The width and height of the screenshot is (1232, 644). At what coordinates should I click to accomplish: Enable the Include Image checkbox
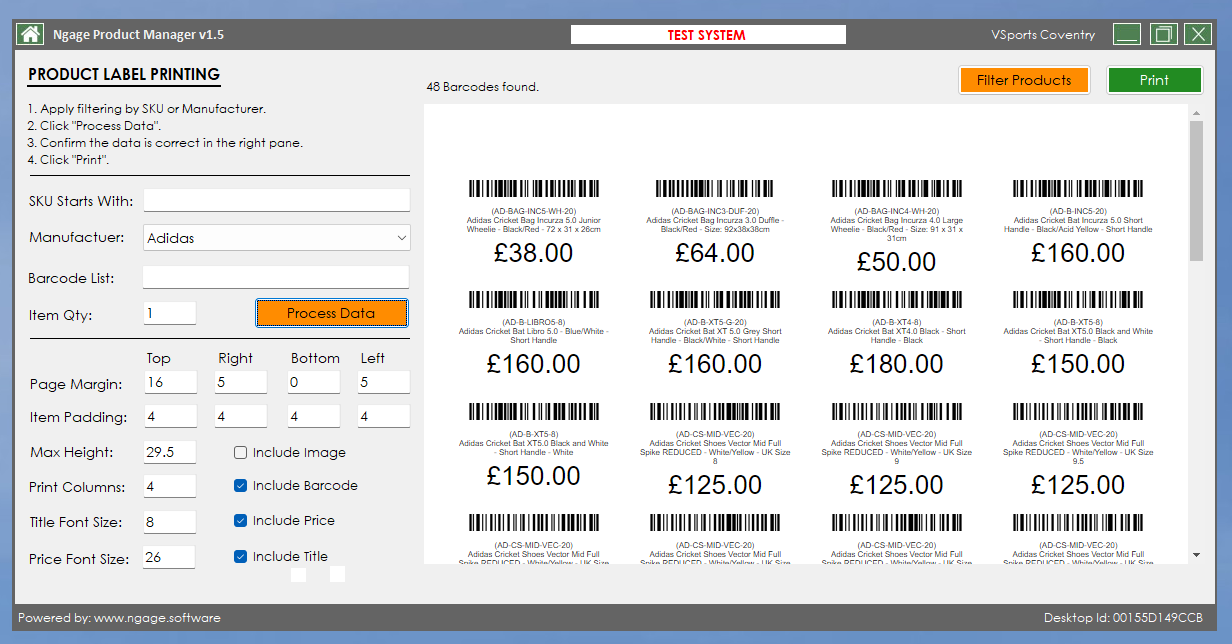pos(240,452)
